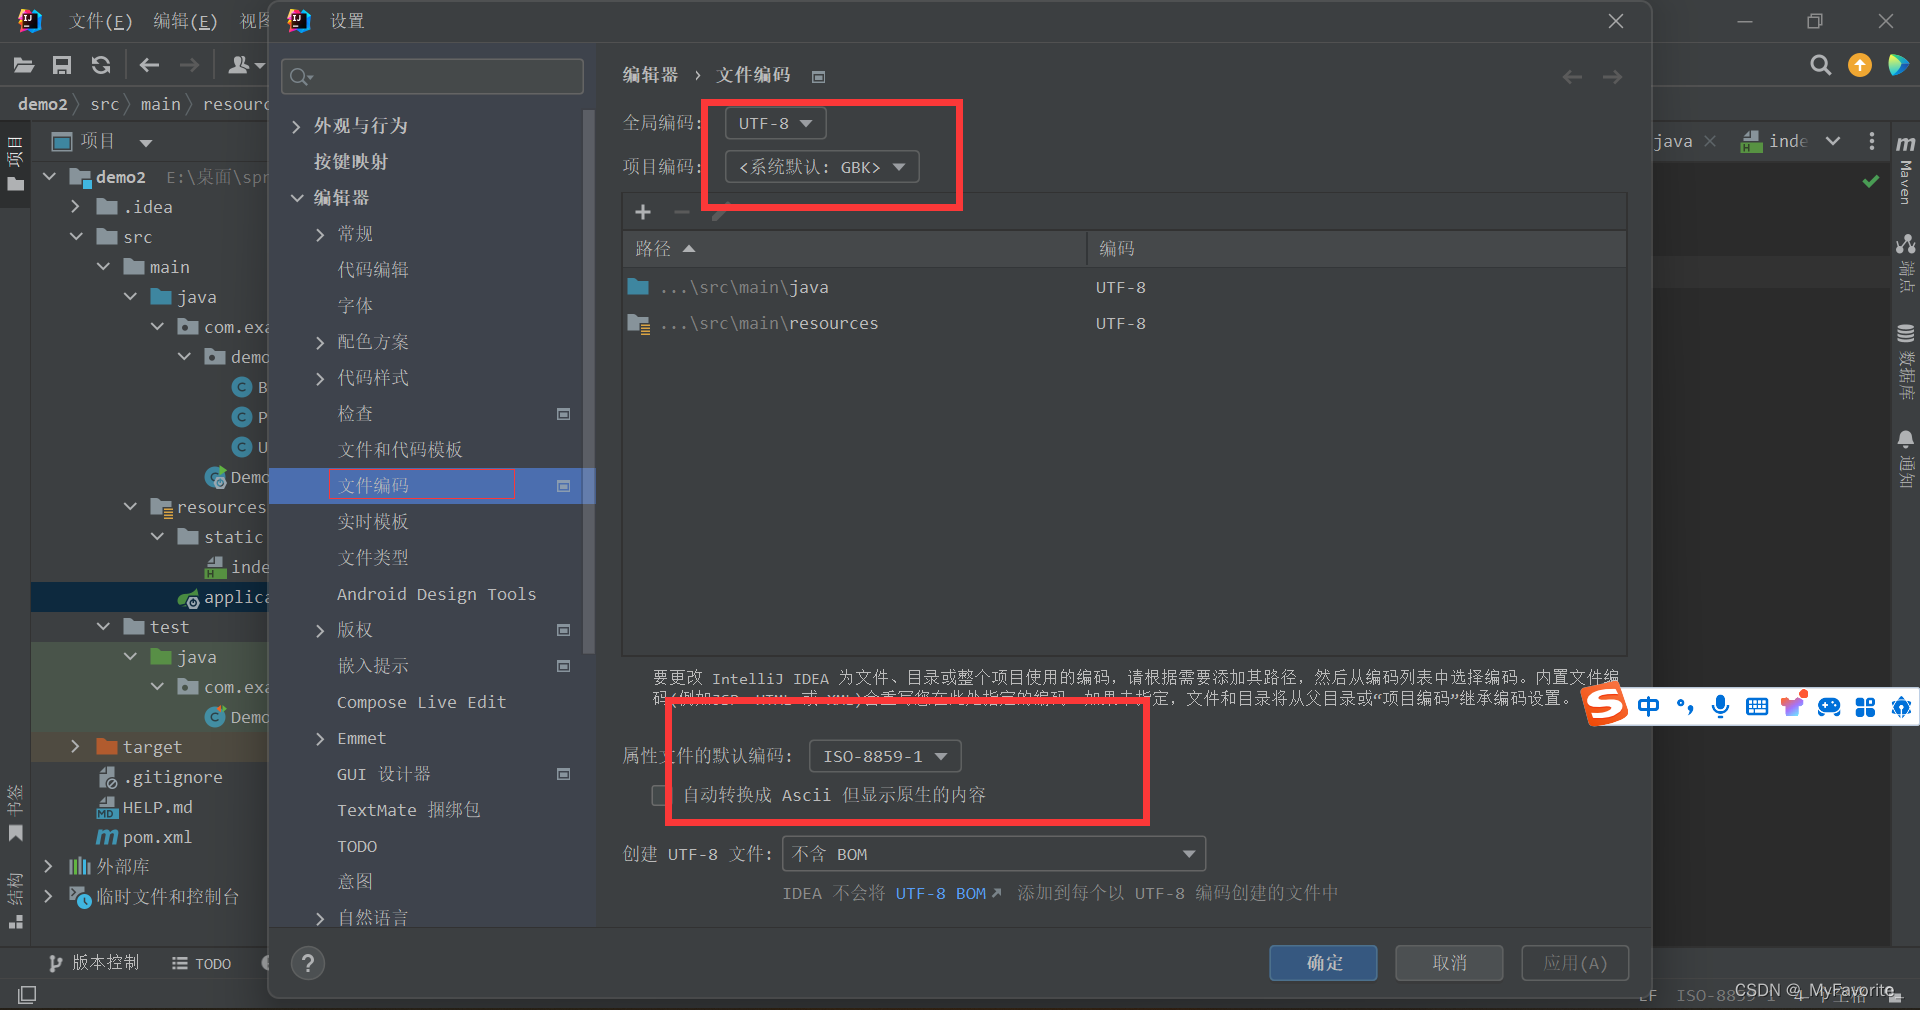Open the TODO tool window button
This screenshot has height=1010, width=1920.
click(x=201, y=963)
